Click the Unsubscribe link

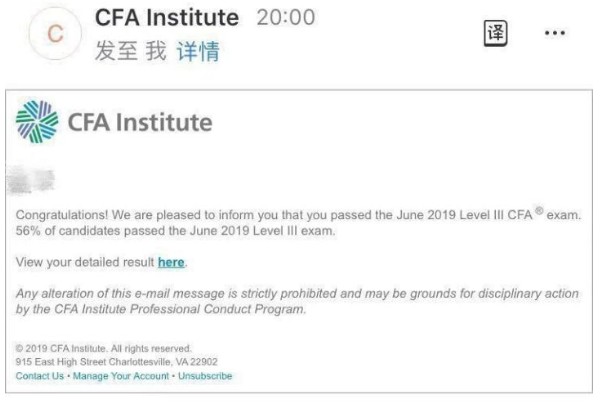(x=203, y=376)
